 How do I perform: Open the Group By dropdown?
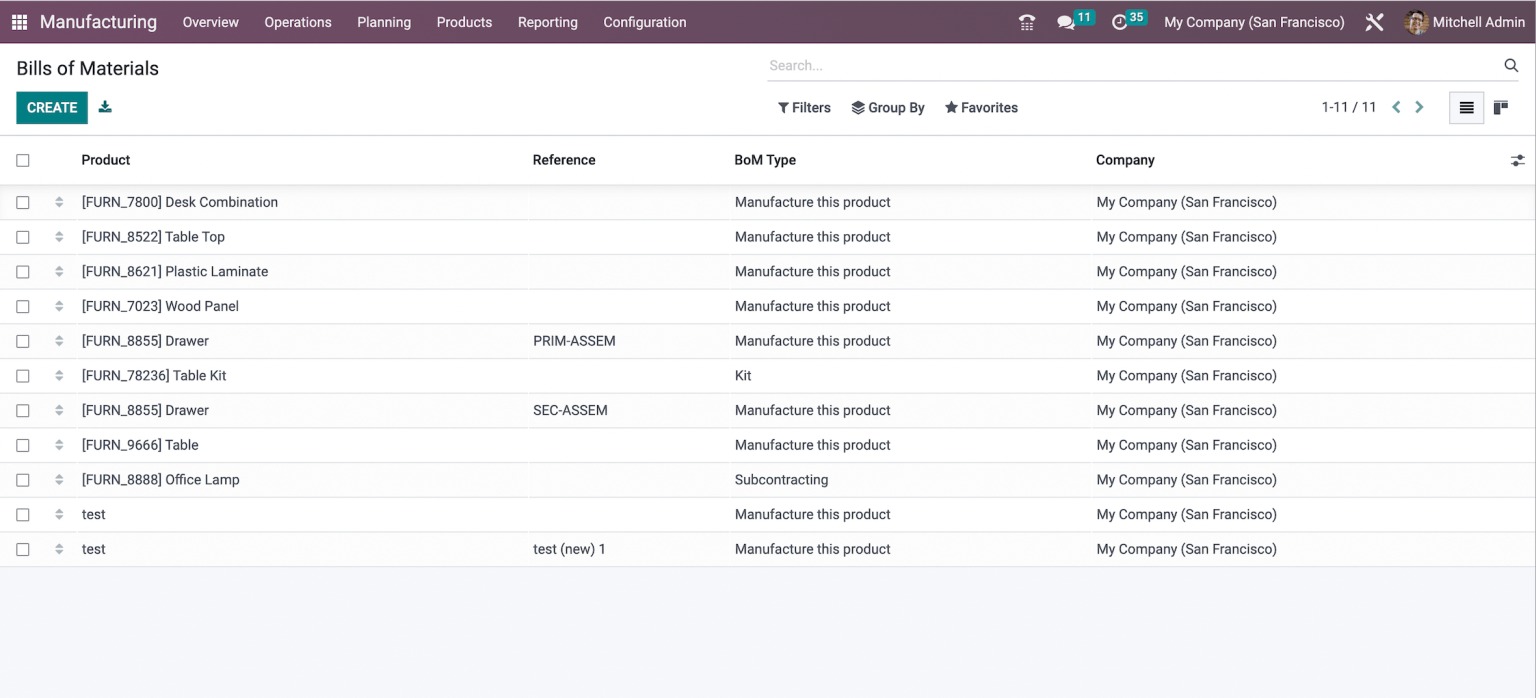[887, 108]
